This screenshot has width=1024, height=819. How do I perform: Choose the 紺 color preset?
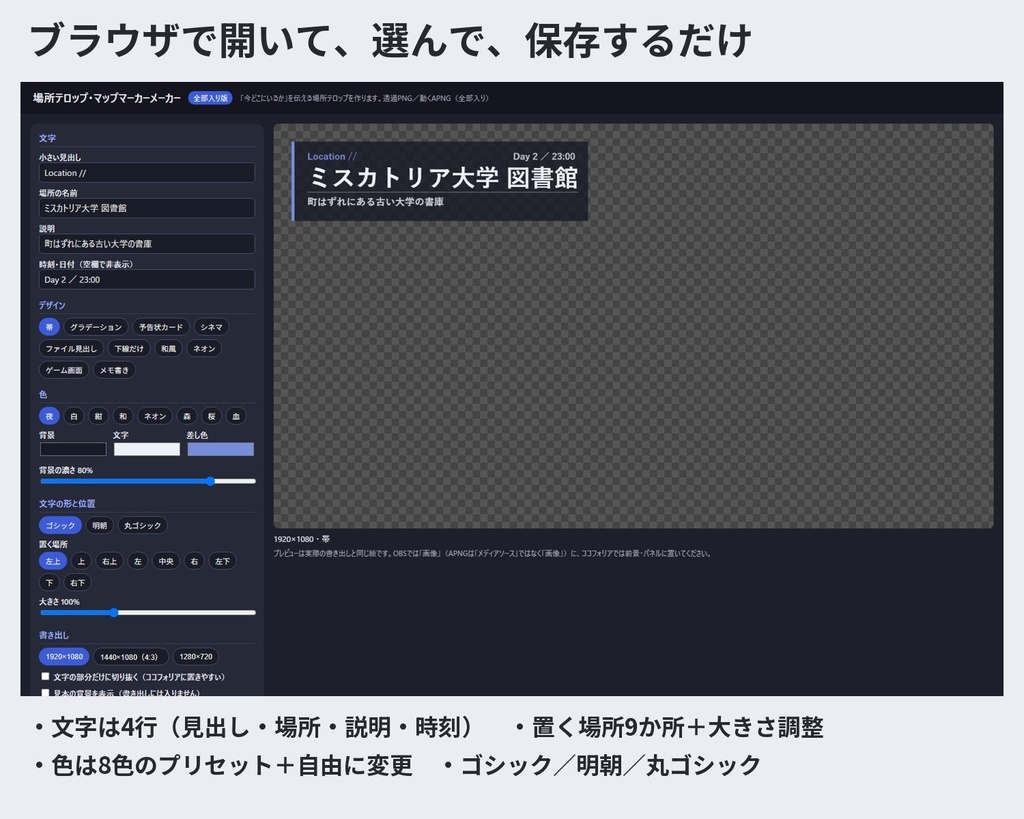pyautogui.click(x=98, y=416)
